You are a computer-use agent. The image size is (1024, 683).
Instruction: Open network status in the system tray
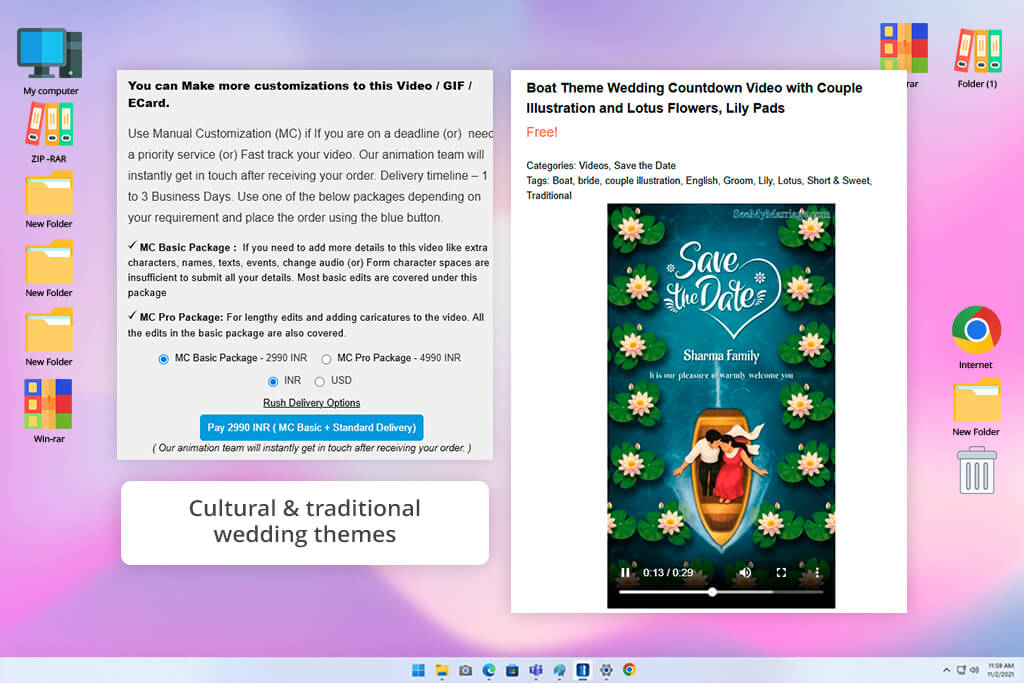tap(961, 670)
